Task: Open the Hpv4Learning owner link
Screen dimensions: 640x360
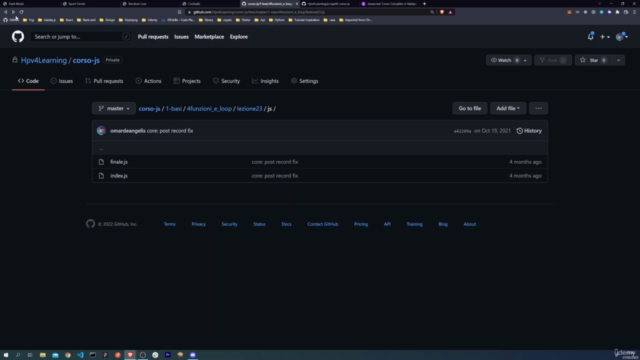Action: point(44,60)
